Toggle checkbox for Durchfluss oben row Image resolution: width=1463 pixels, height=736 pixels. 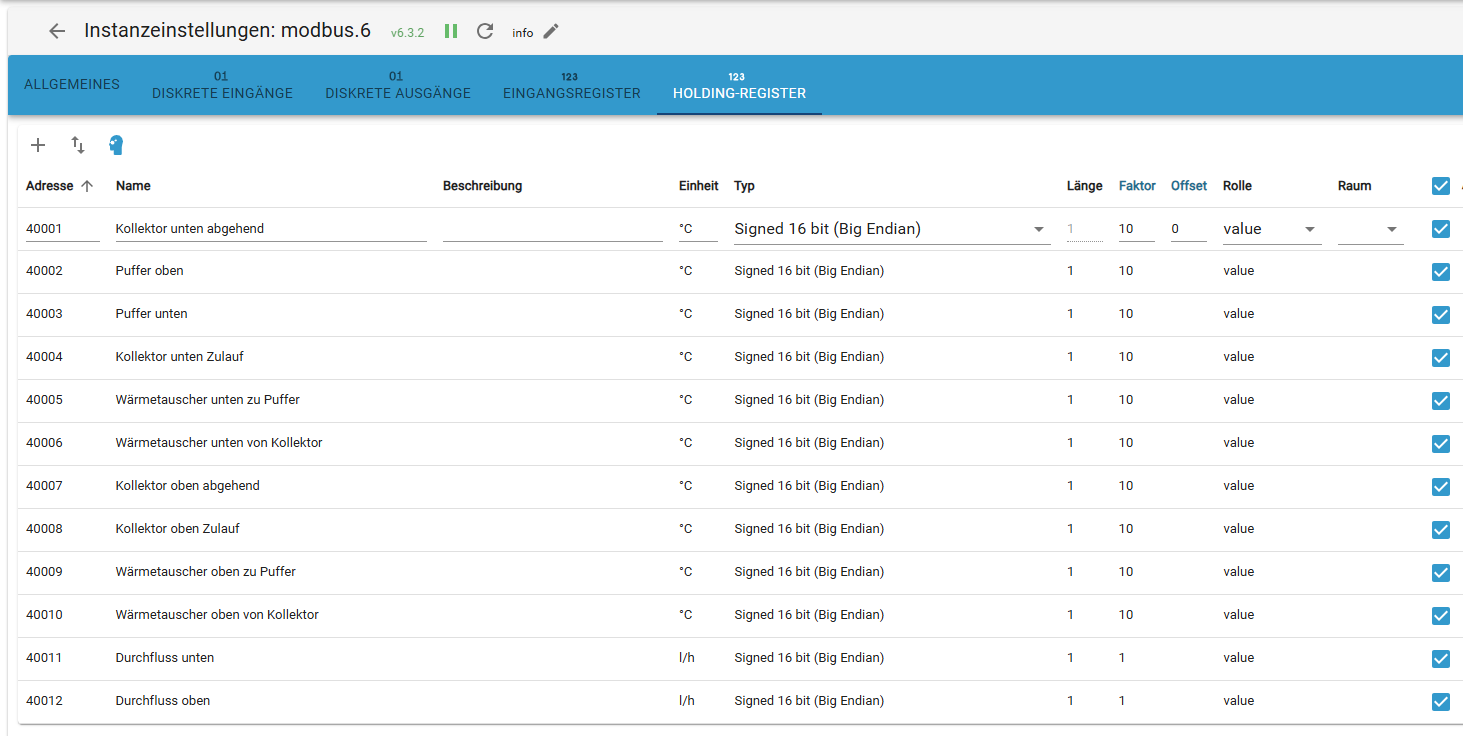point(1440,701)
